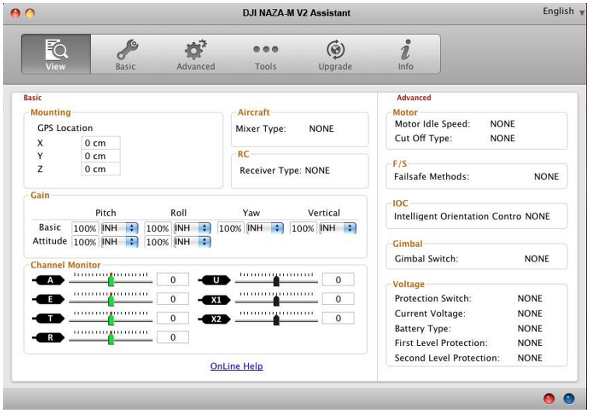Click the channel U value field
The width and height of the screenshot is (590, 412).
(338, 280)
